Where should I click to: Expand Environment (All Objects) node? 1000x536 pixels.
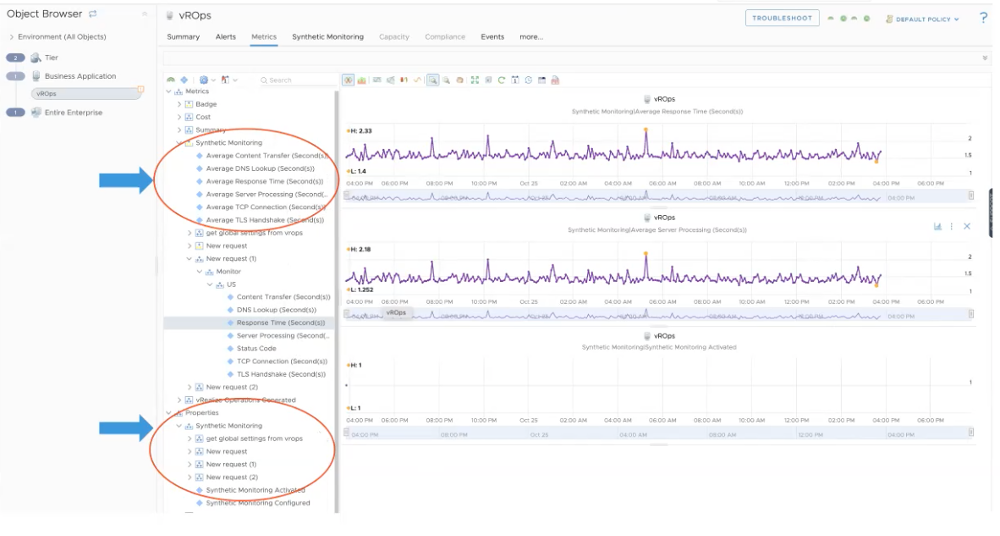[x=11, y=37]
